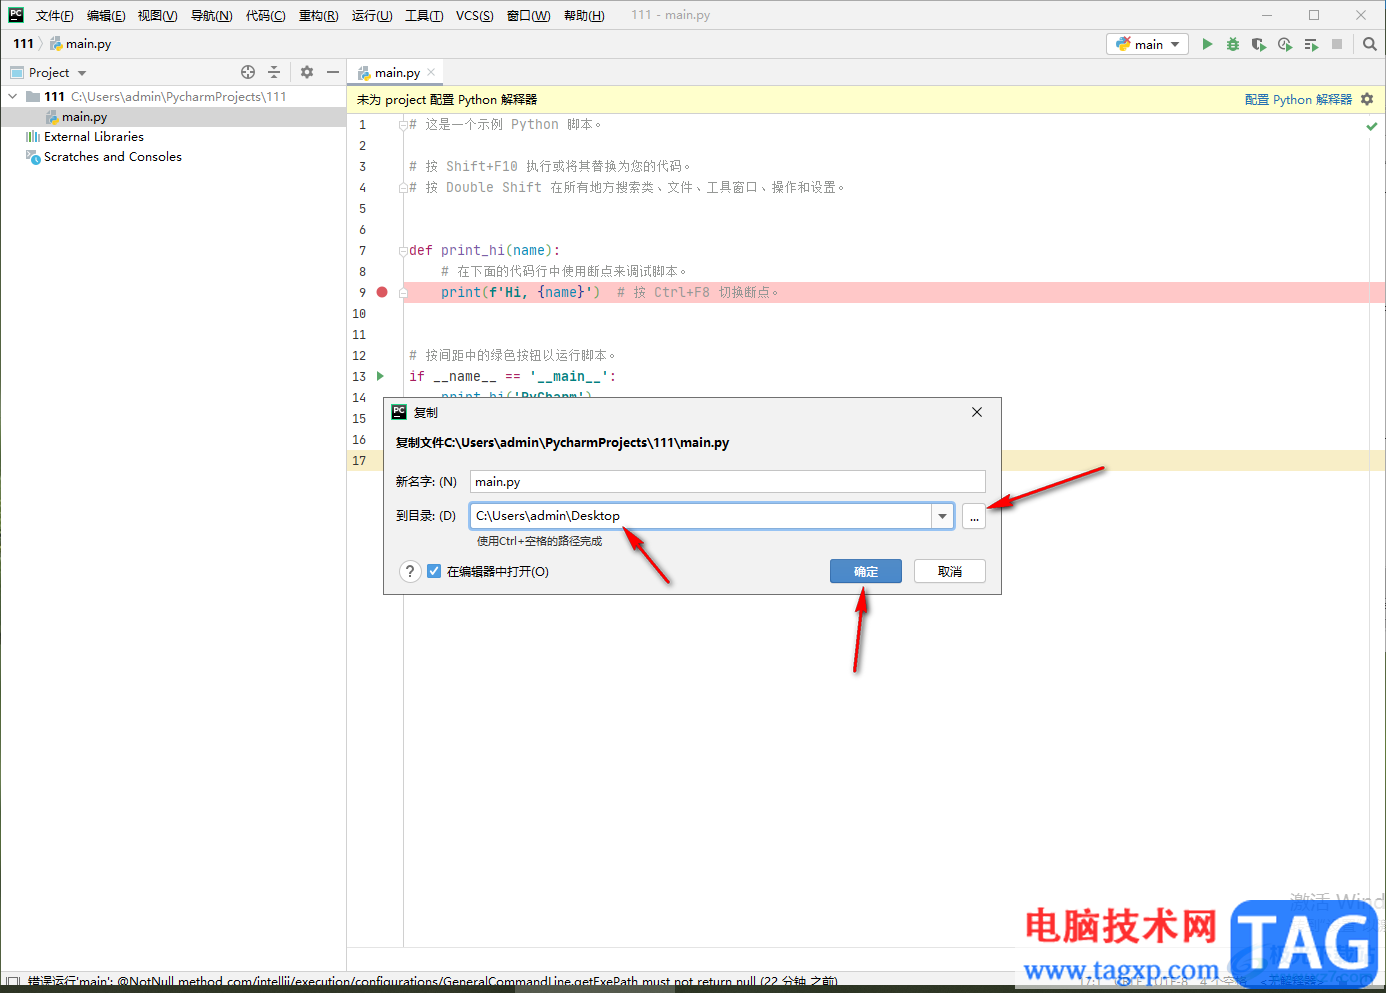
Task: Open the Refactor menu
Action: 318,15
